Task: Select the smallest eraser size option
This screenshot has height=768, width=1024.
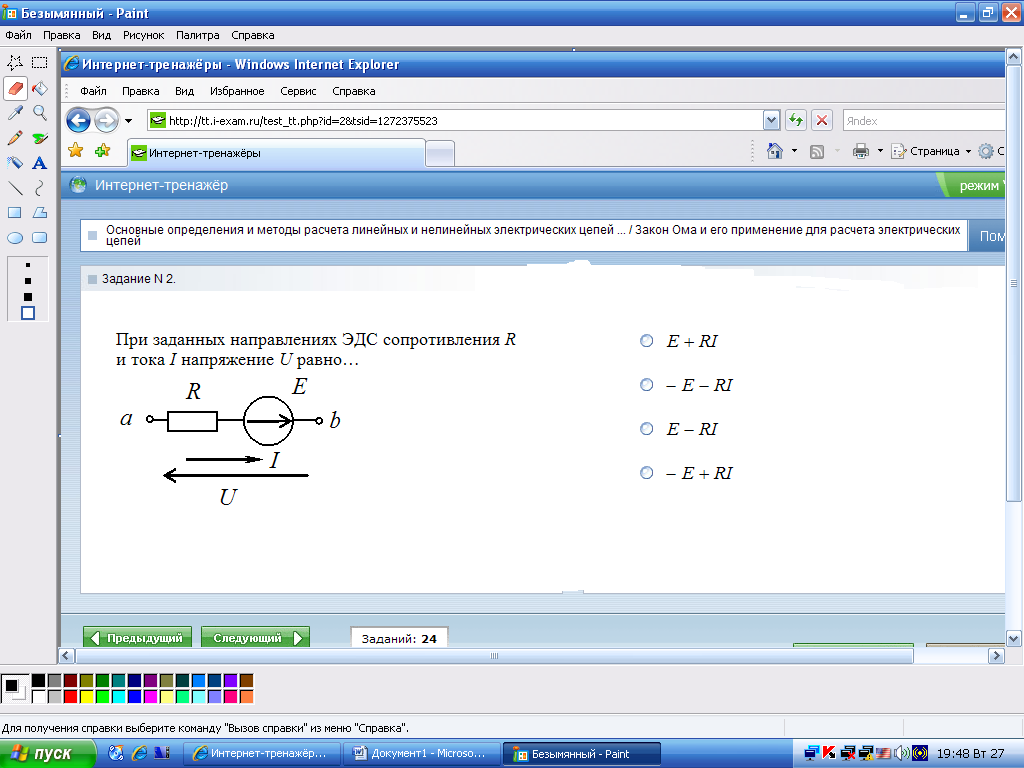Action: 27,265
